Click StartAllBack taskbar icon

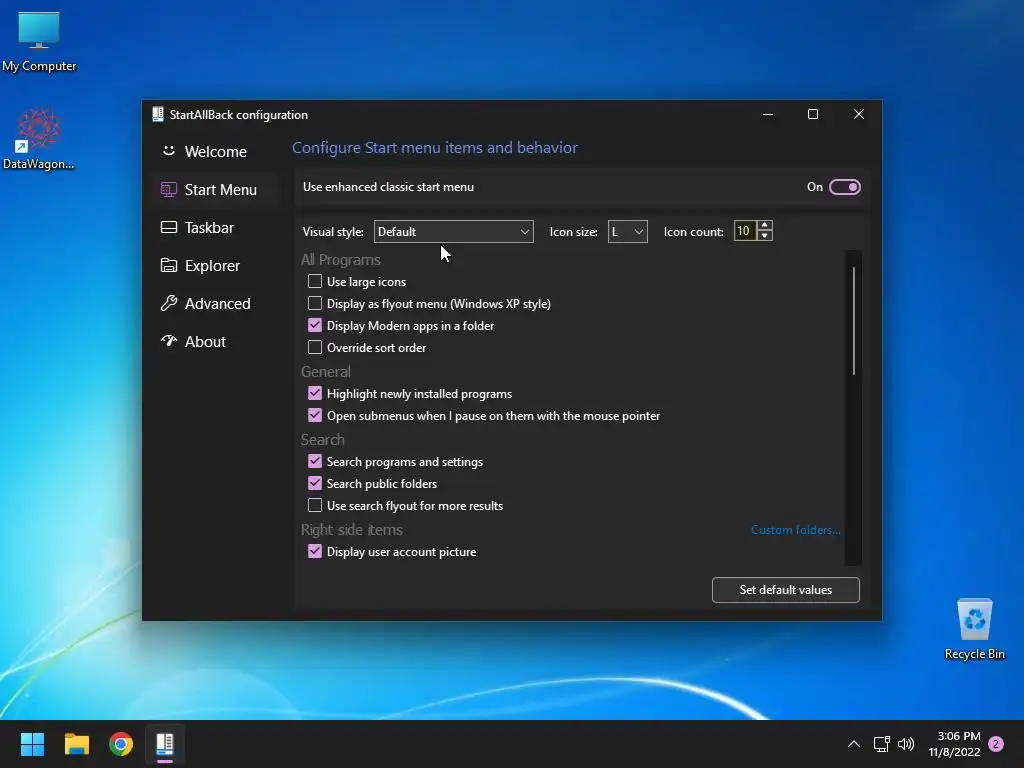click(x=165, y=744)
